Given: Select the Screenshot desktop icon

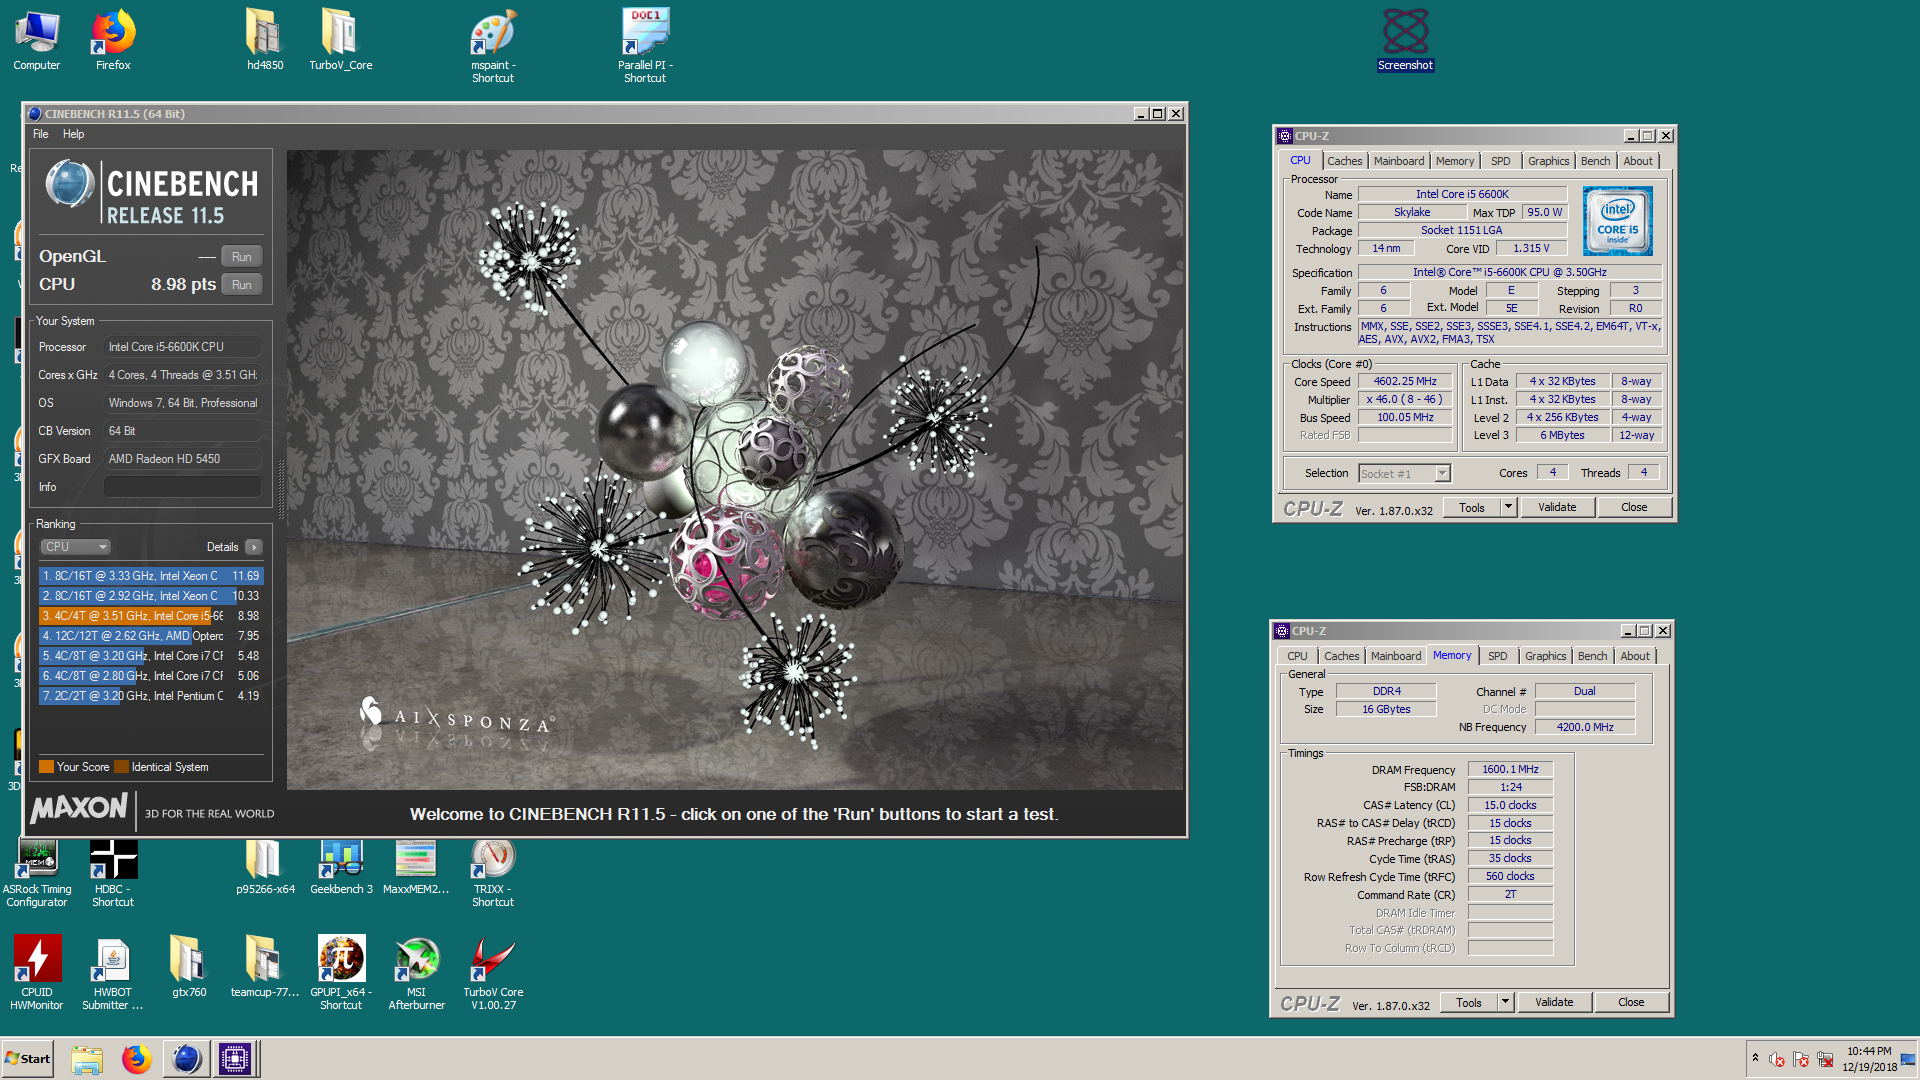Looking at the screenshot, I should coord(1405,40).
